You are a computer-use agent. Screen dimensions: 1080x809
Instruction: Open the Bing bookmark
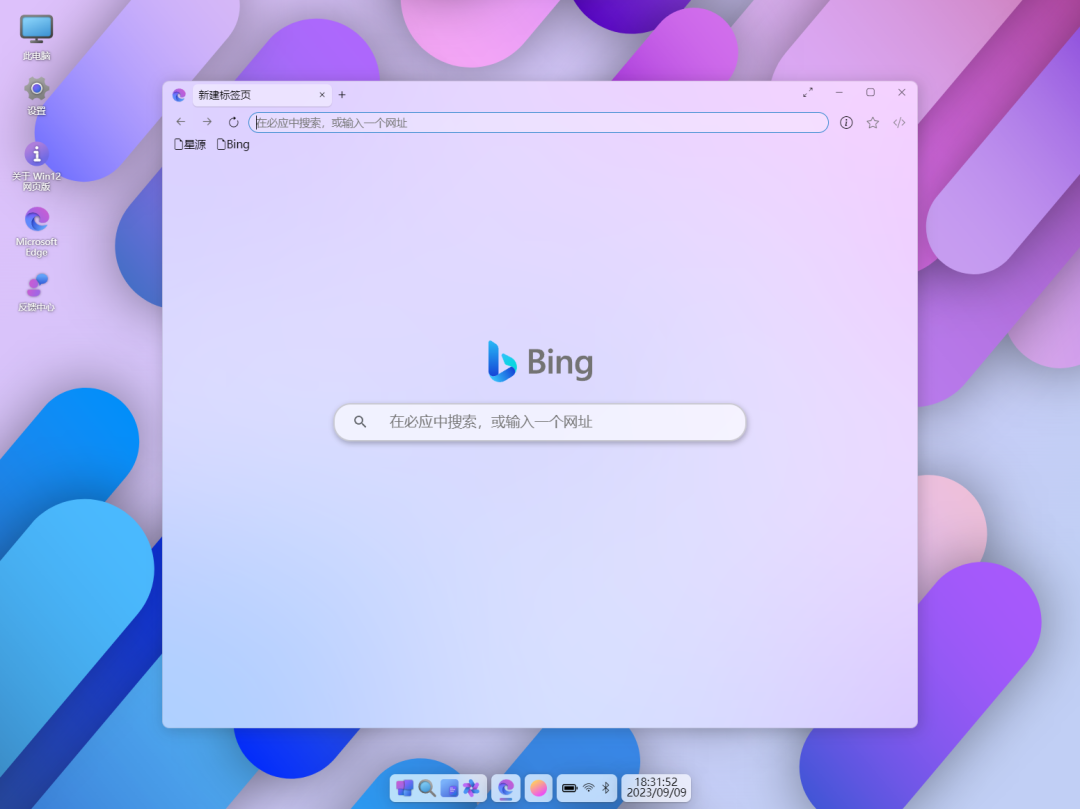[x=233, y=145]
